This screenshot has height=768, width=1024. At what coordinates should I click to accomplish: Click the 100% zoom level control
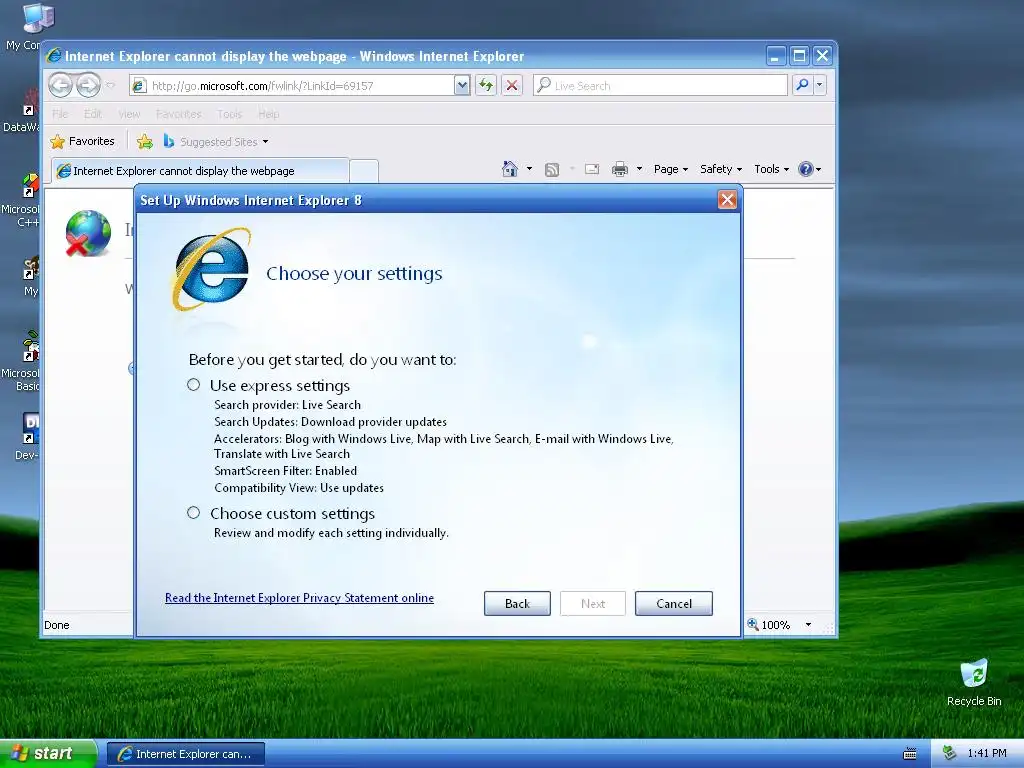tap(780, 625)
